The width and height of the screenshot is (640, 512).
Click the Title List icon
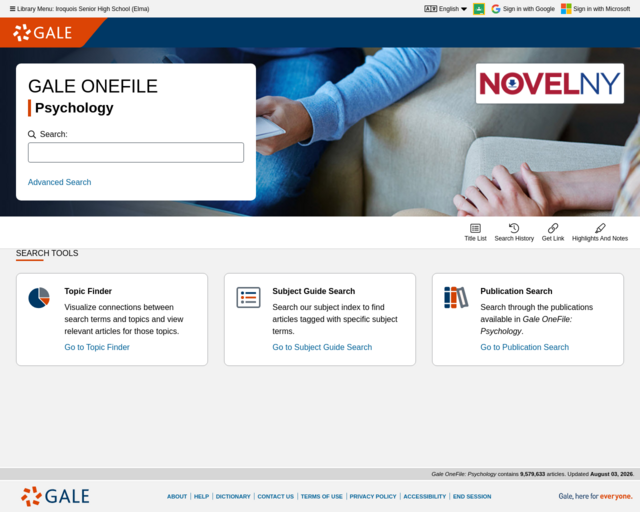[x=476, y=228]
